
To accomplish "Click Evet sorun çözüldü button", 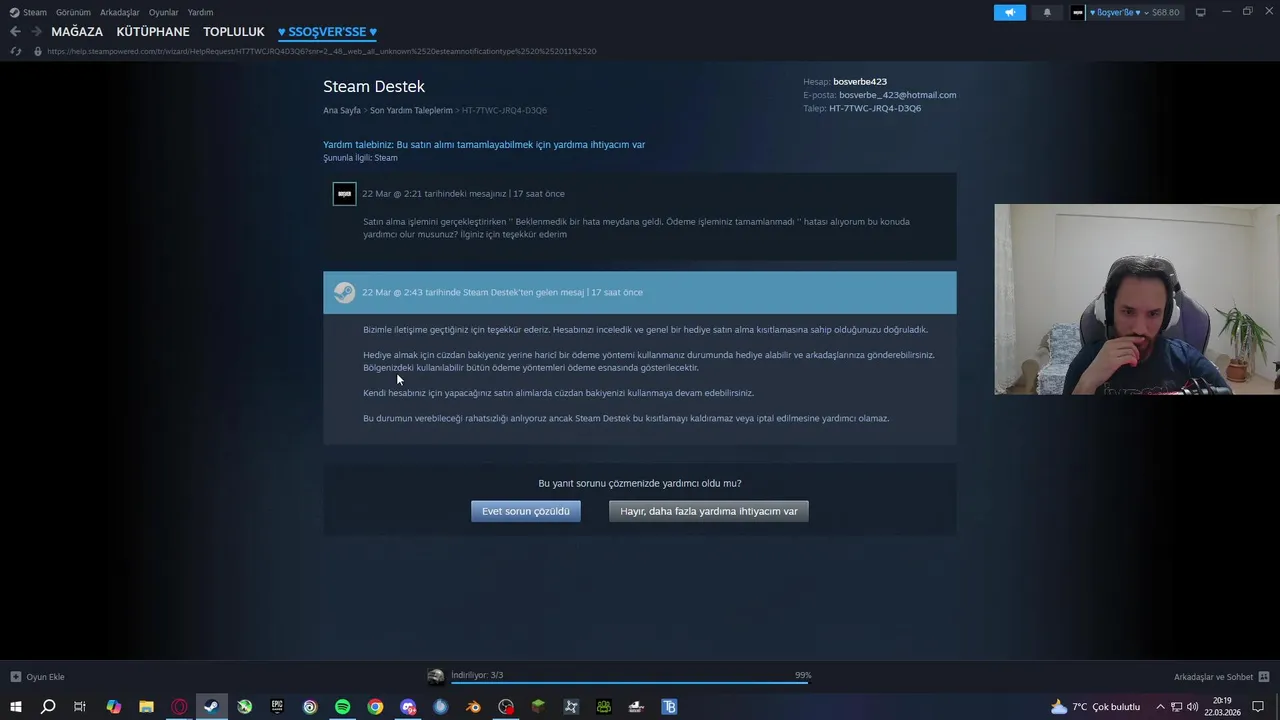I will pyautogui.click(x=526, y=511).
